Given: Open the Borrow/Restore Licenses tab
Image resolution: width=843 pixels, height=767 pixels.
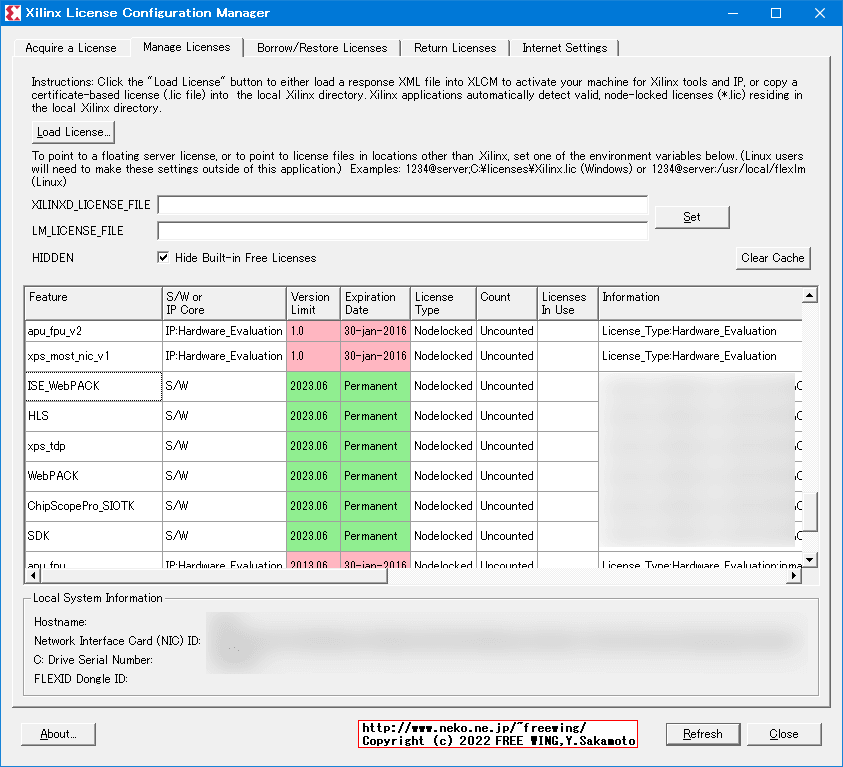Looking at the screenshot, I should pos(321,48).
